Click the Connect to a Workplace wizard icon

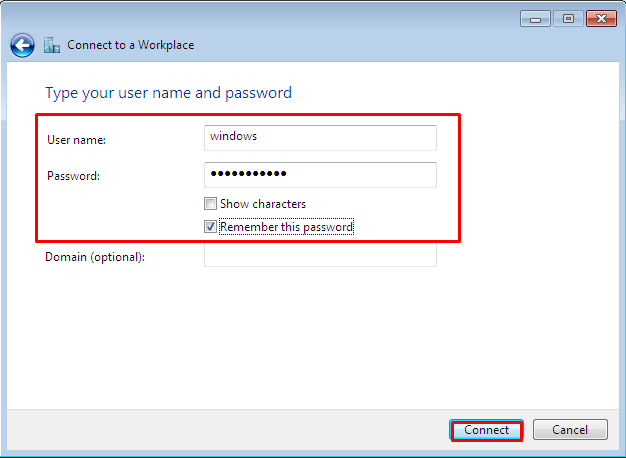(53, 45)
